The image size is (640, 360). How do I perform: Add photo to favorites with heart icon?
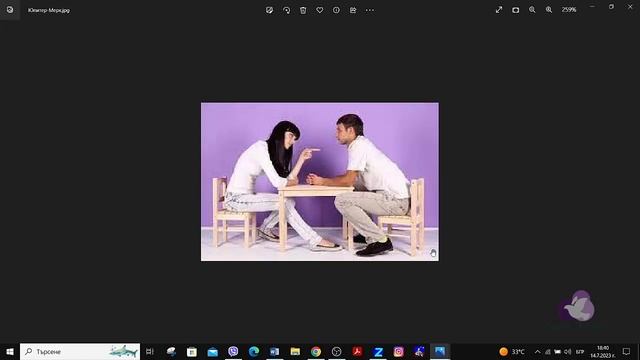pyautogui.click(x=320, y=10)
